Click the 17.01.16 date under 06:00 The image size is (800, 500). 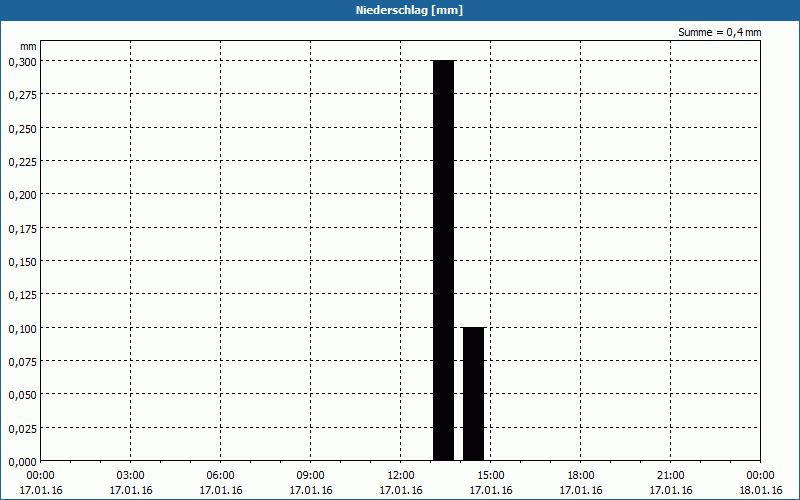220,490
